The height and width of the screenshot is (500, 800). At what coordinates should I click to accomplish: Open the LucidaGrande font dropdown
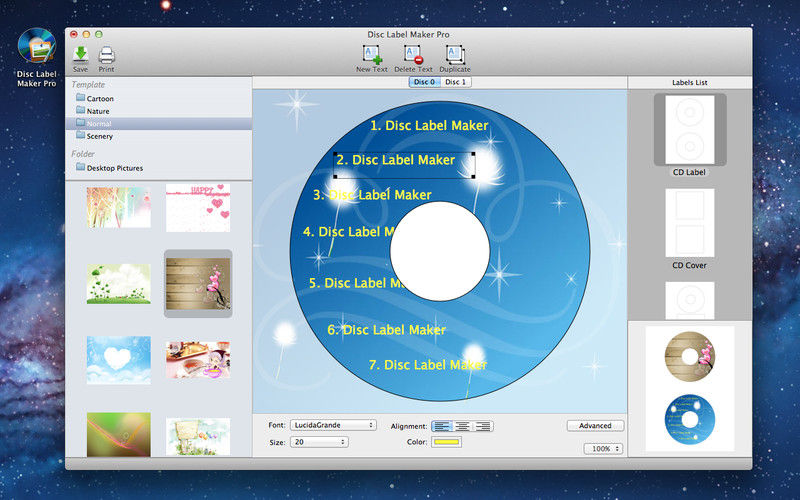[332, 425]
